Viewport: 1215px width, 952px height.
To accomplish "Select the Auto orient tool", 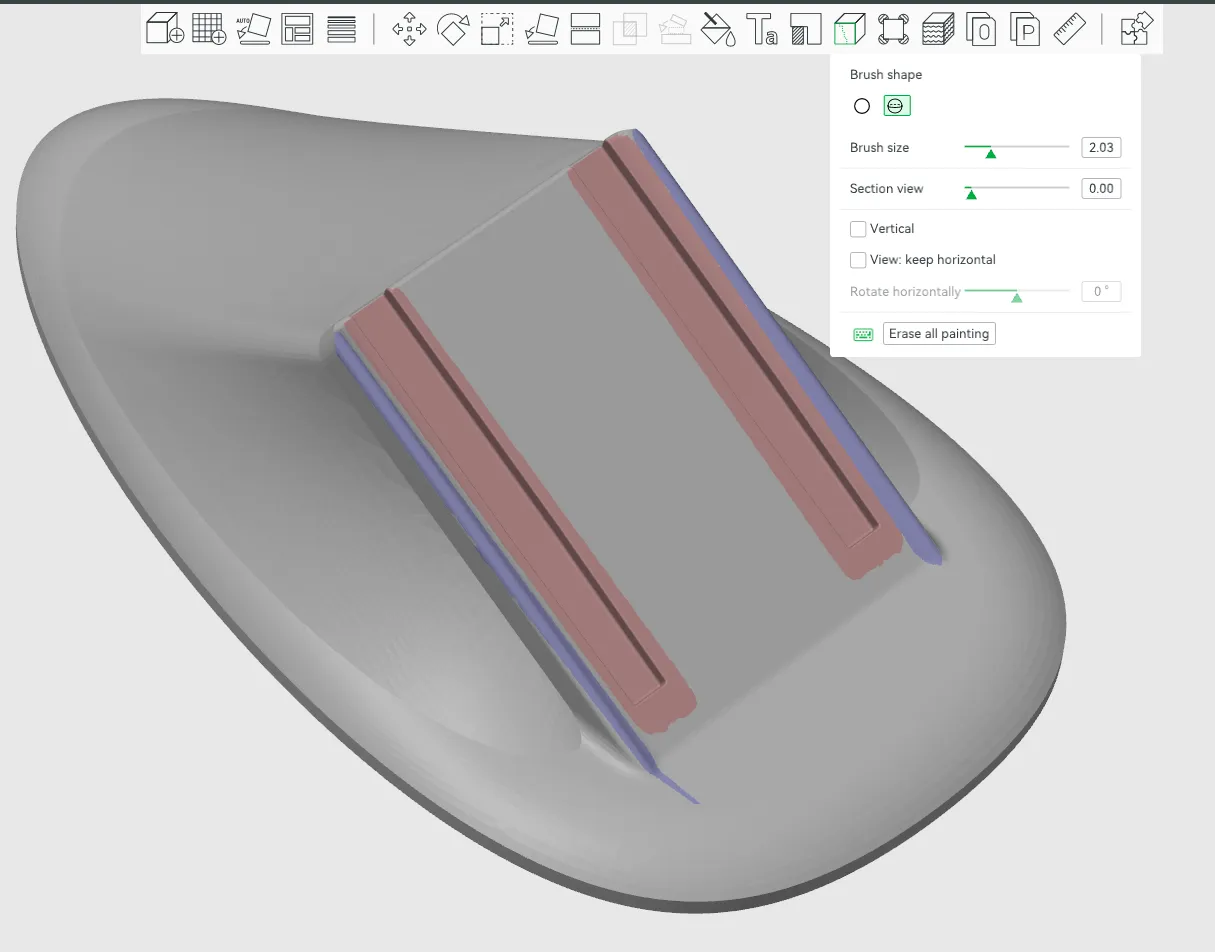I will coord(254,29).
